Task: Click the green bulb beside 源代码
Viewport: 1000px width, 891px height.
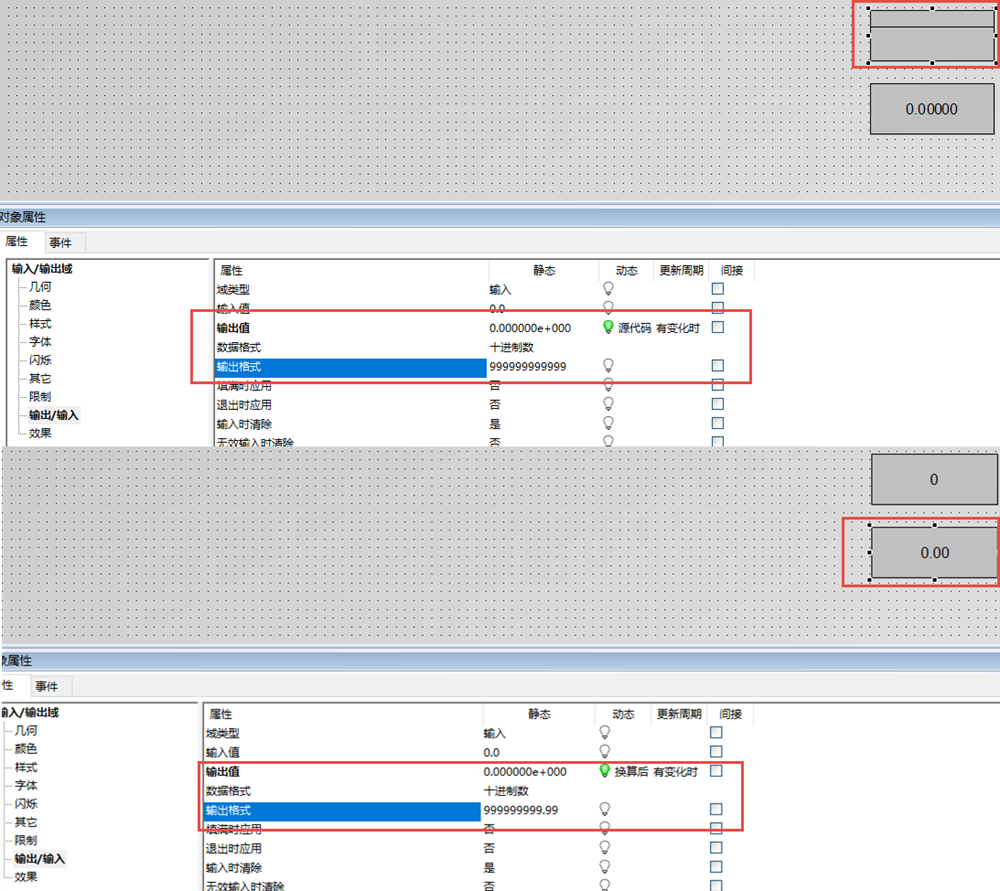Action: pyautogui.click(x=608, y=327)
